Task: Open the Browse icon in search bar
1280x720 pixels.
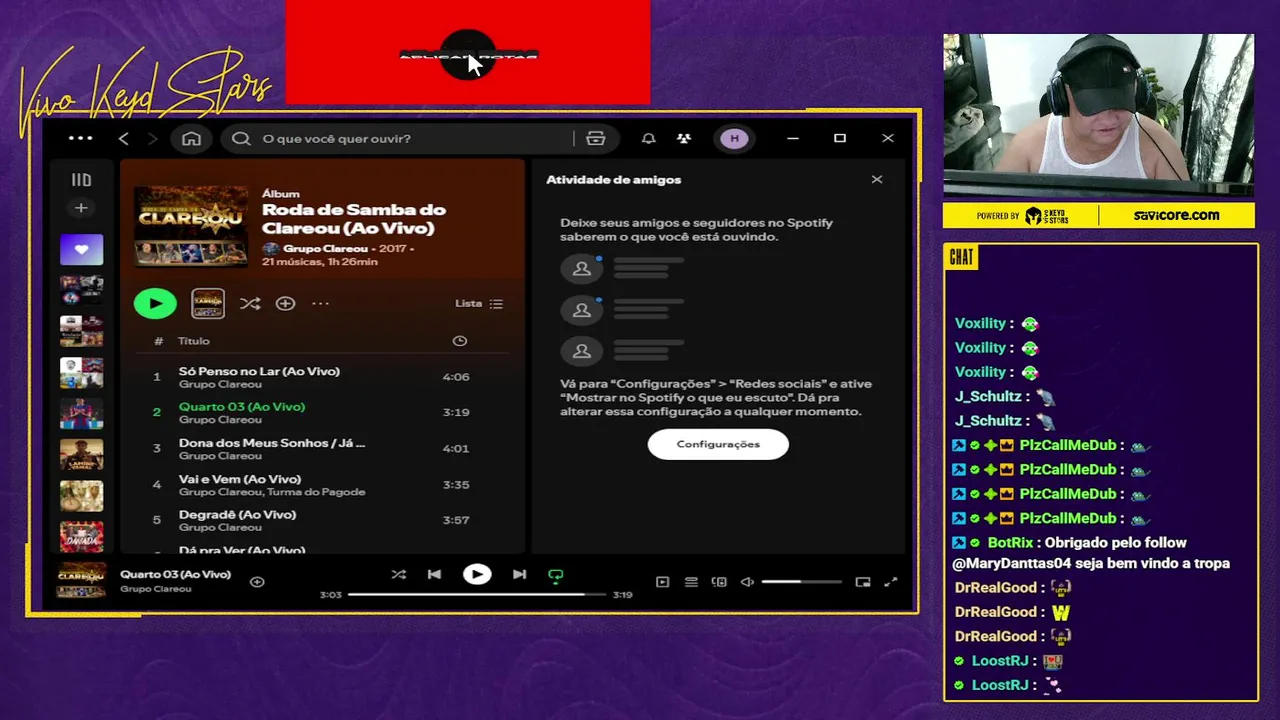Action: coord(596,138)
